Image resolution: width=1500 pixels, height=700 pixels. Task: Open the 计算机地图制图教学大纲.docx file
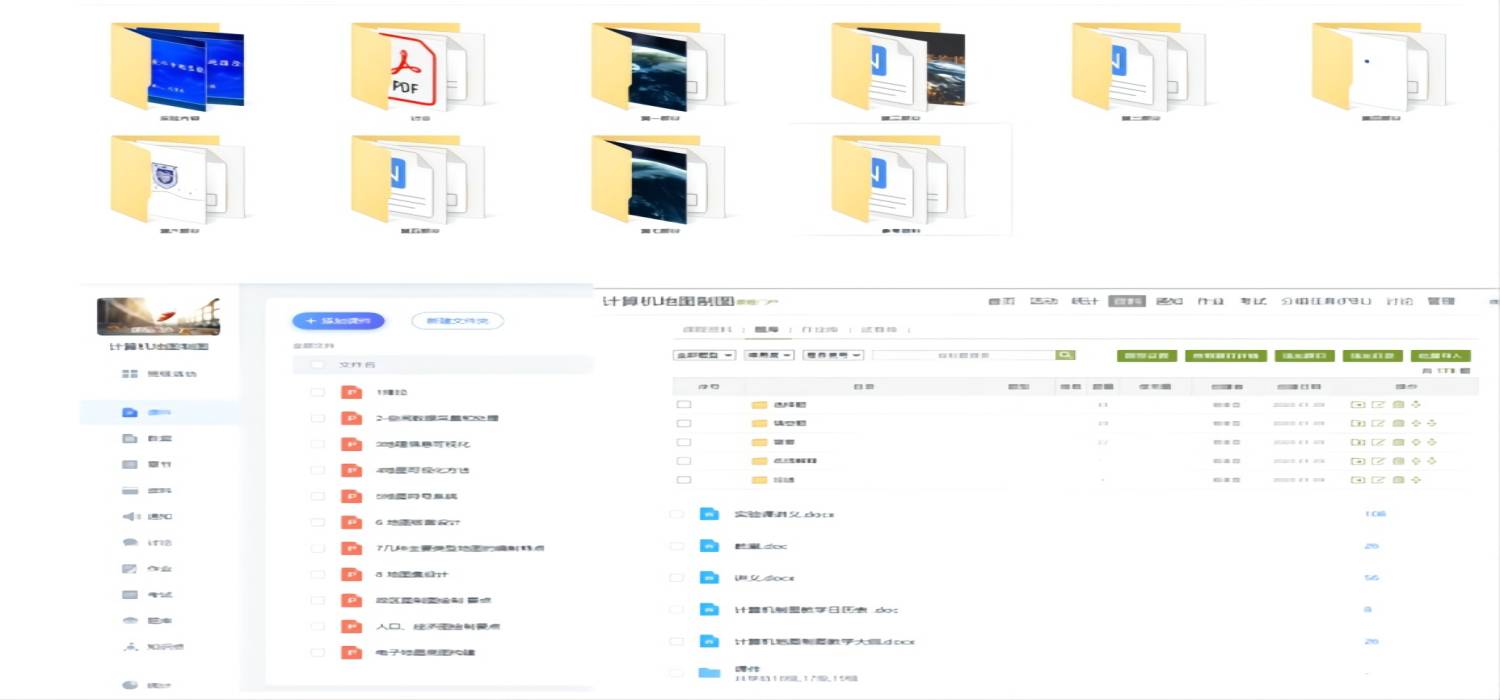coord(825,641)
